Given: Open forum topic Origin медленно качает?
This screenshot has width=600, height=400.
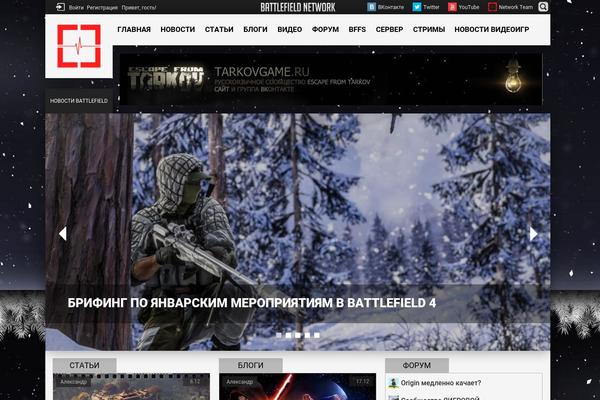Looking at the screenshot, I should 441,383.
